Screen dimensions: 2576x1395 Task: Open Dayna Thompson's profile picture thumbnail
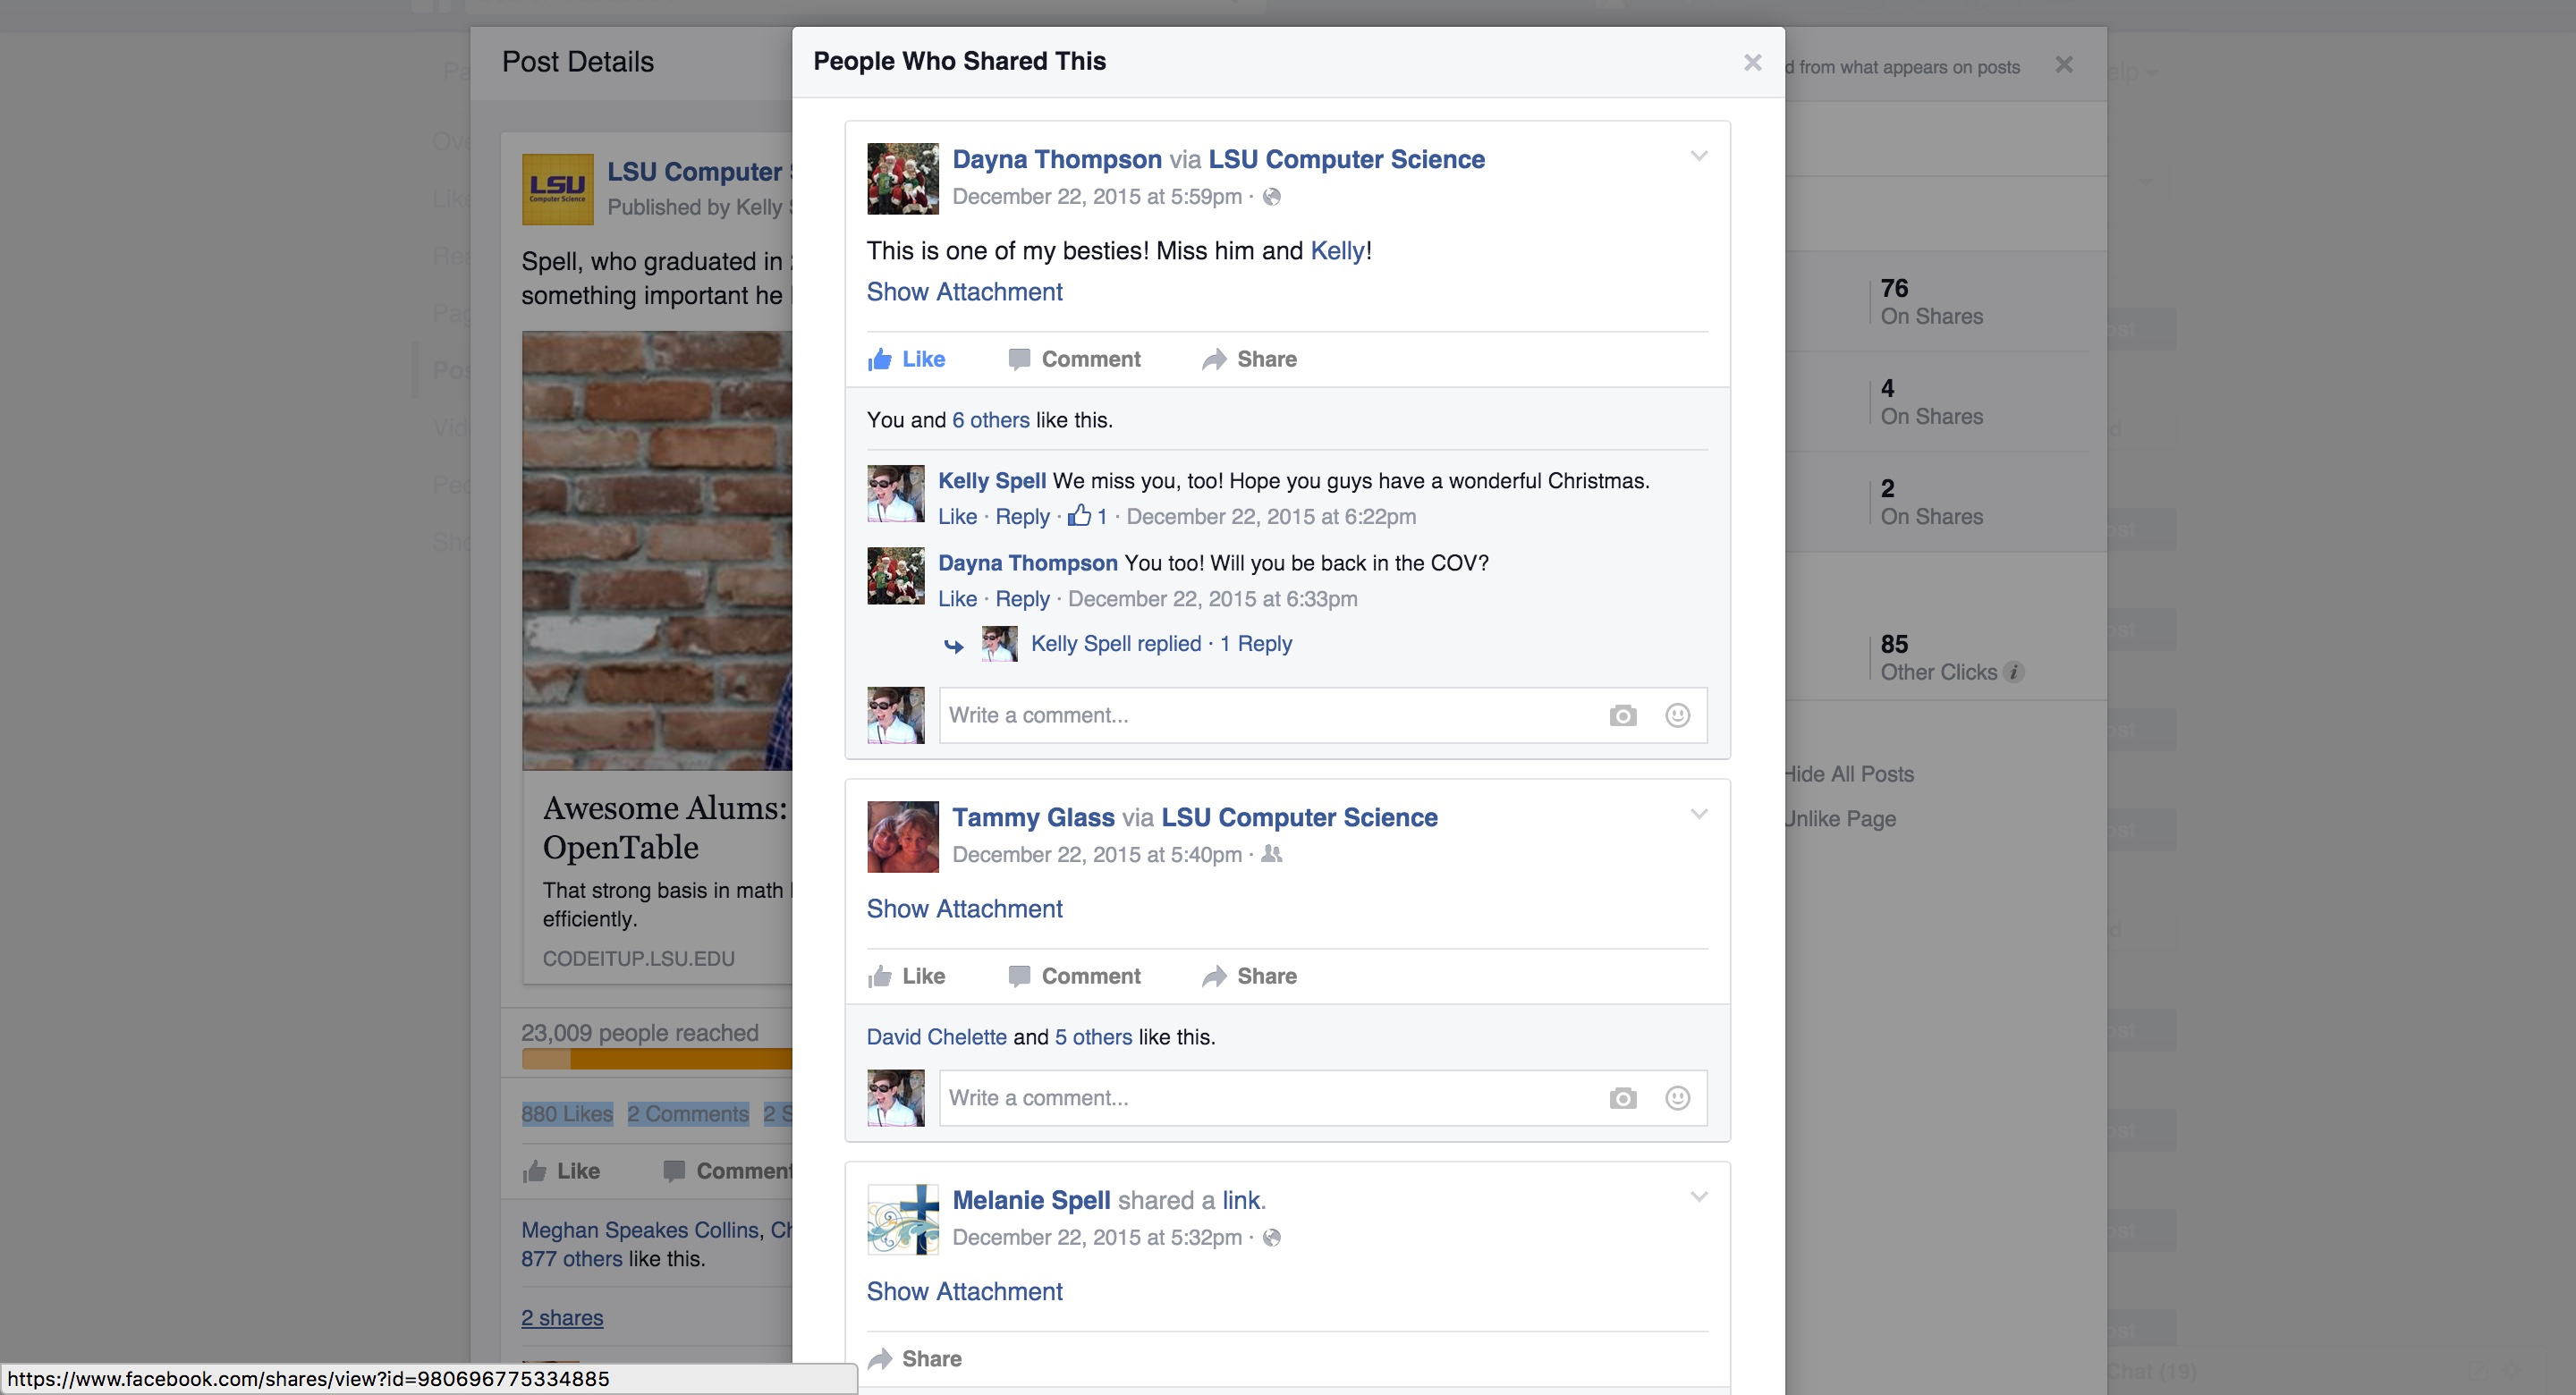902,179
